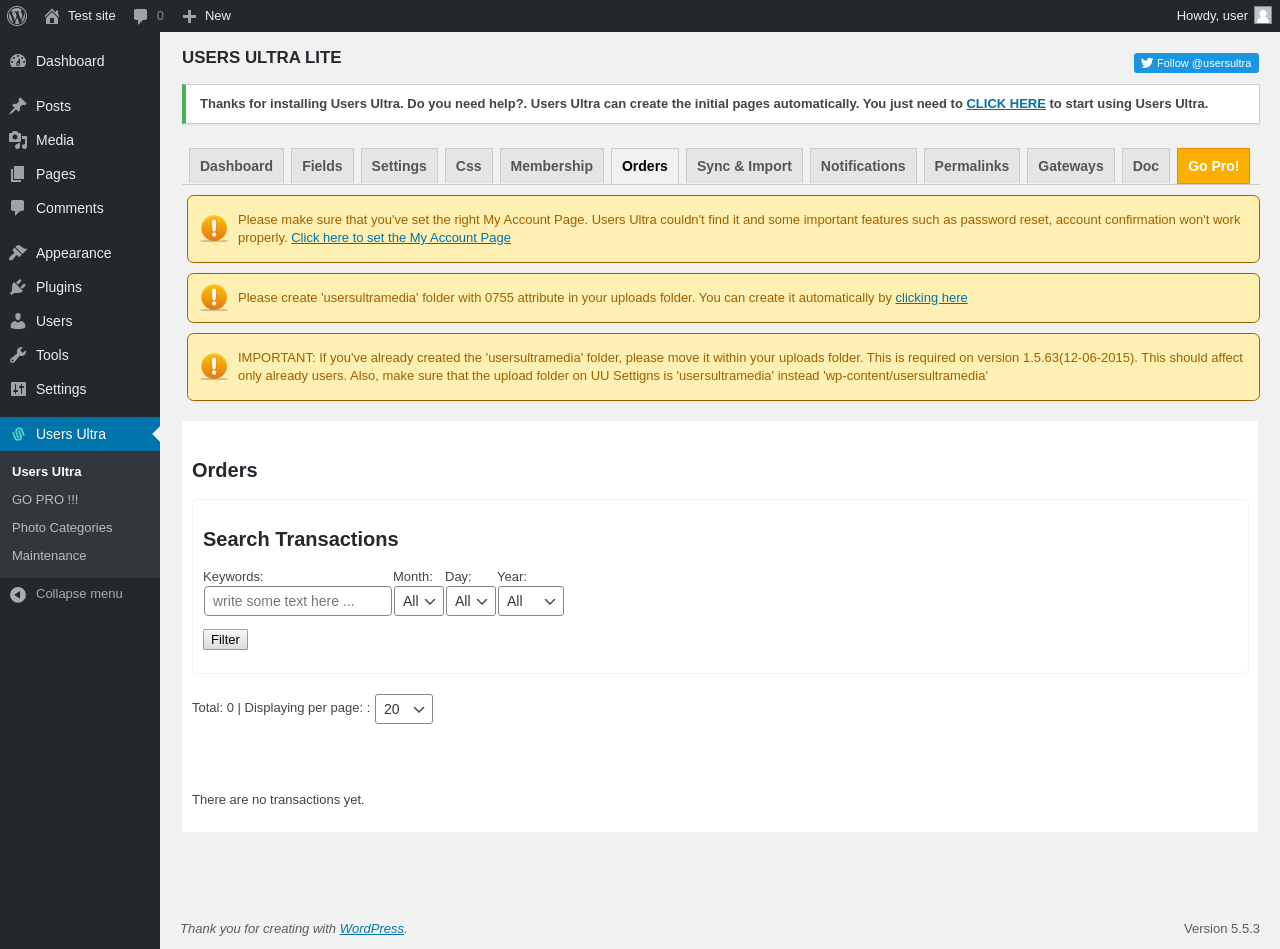
Task: Open the per page count dropdown
Action: coord(404,709)
